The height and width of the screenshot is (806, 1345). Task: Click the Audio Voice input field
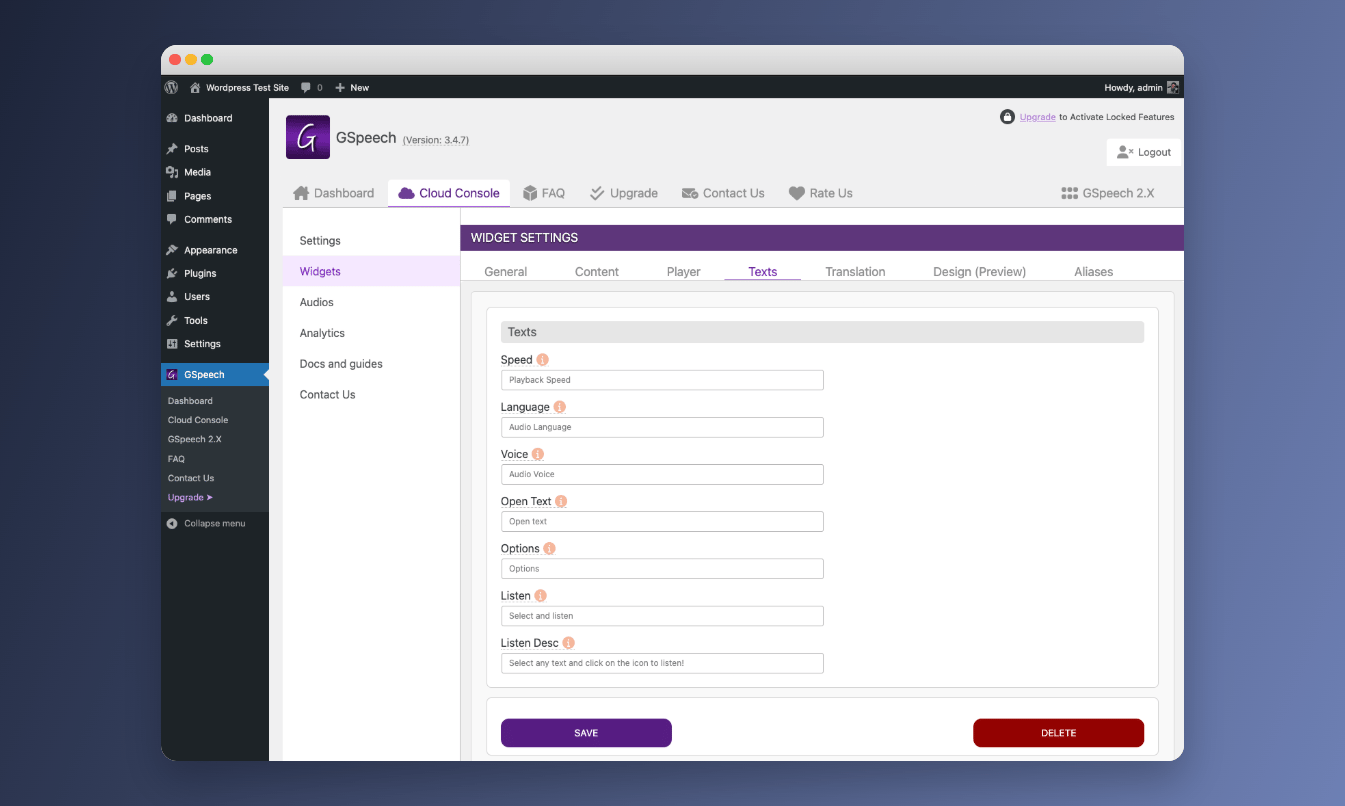662,474
